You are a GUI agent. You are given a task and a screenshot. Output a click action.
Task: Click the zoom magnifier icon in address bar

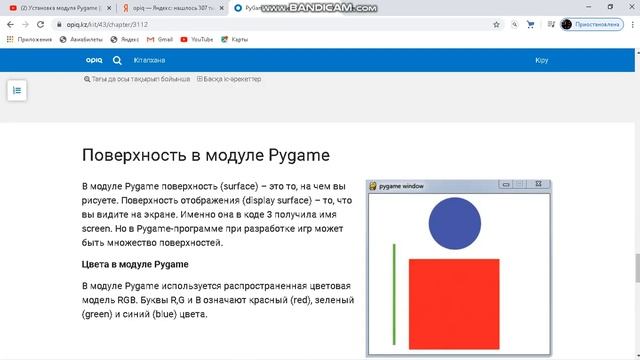click(x=515, y=24)
